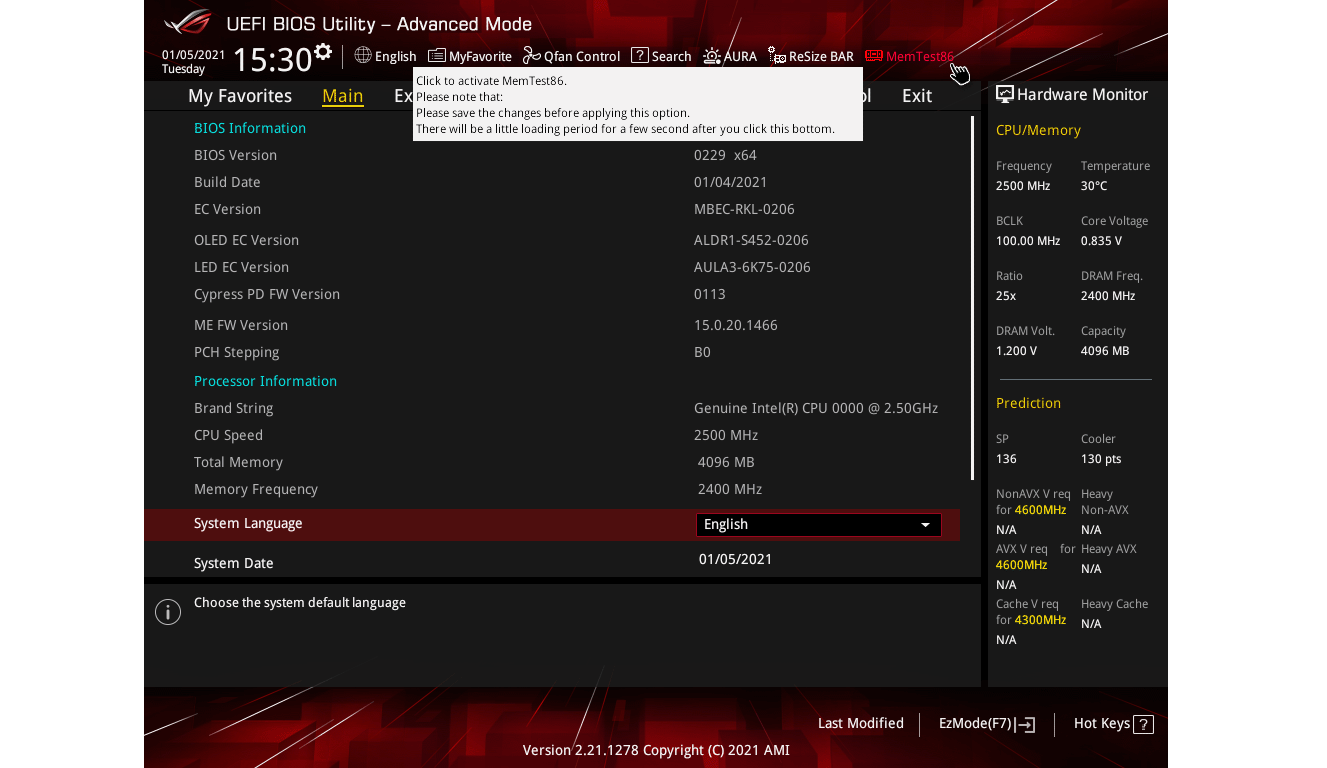Click the globe language icon
The image size is (1327, 768).
pyautogui.click(x=362, y=56)
